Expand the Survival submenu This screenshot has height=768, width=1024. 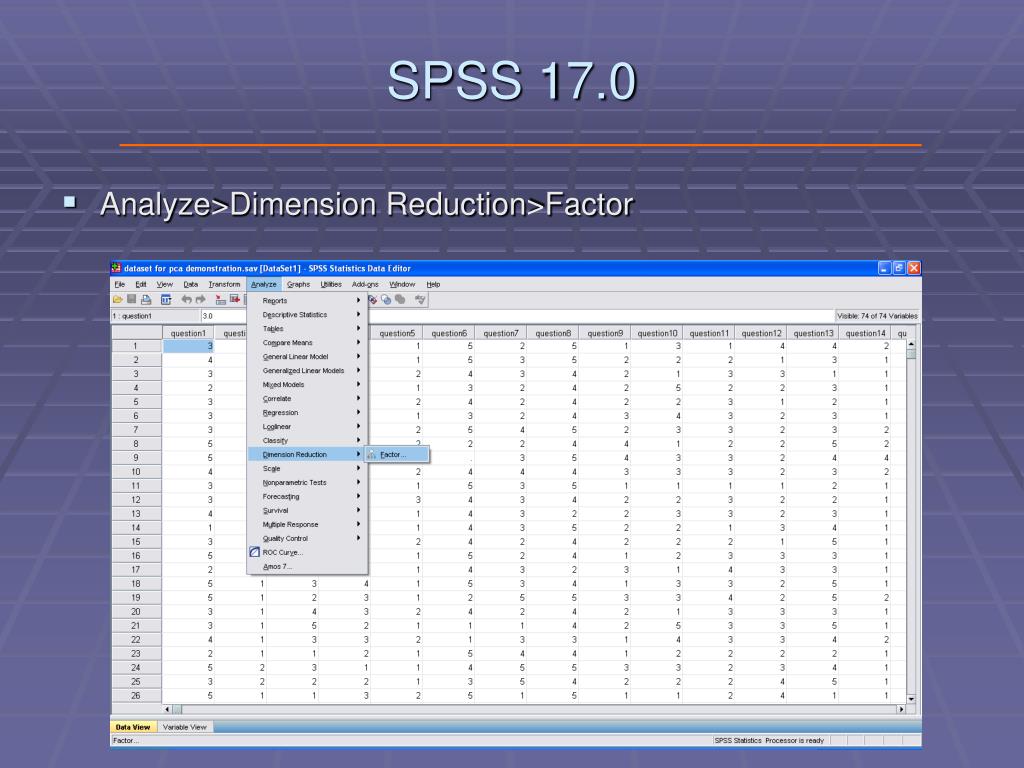(x=307, y=511)
